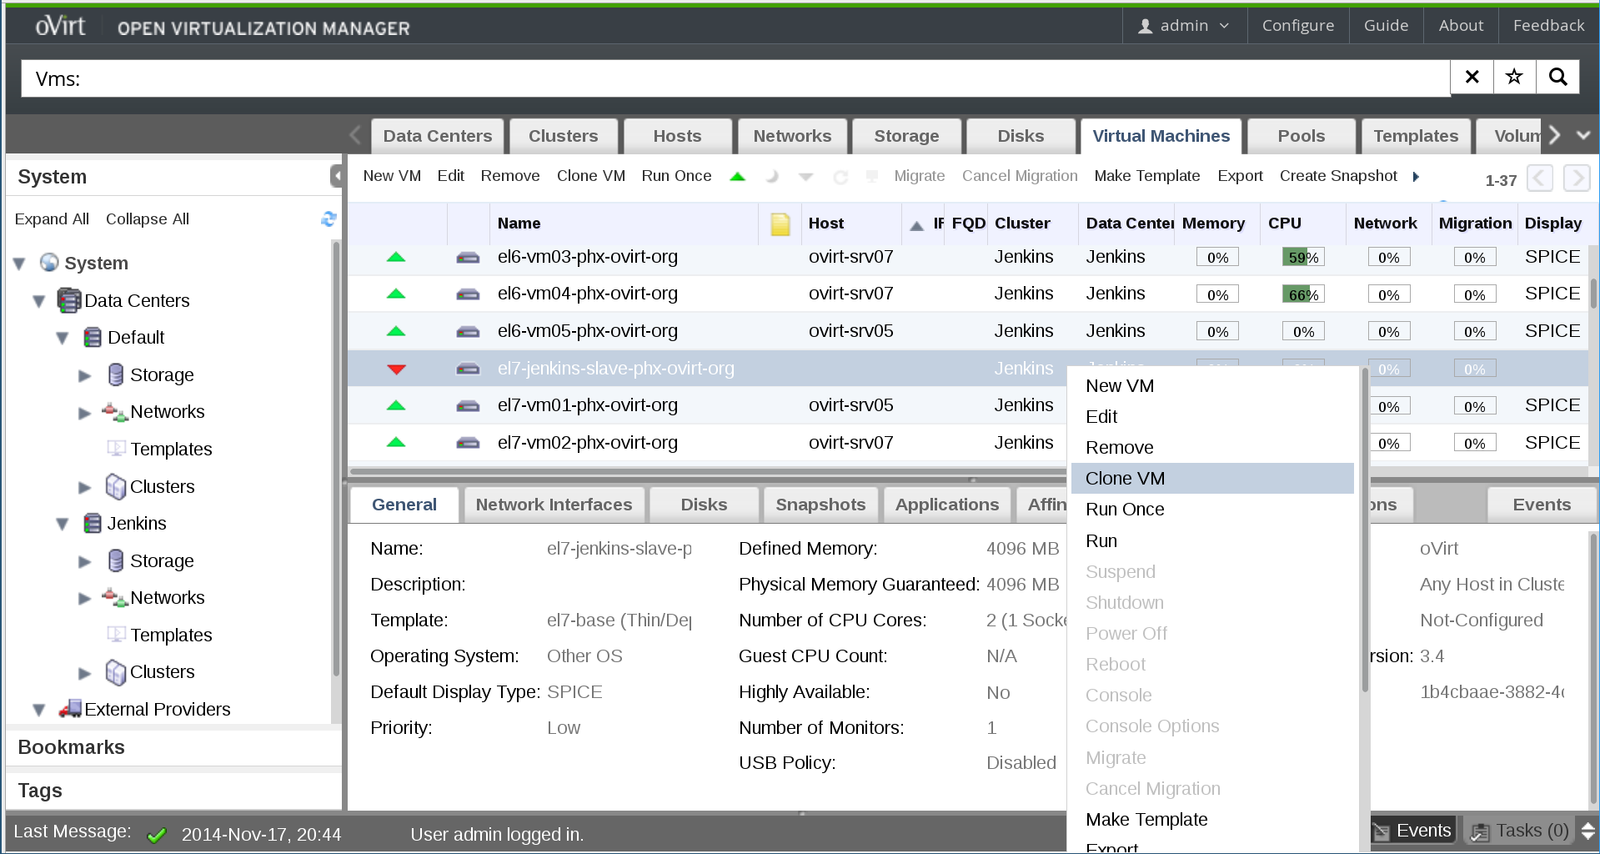1600x854 pixels.
Task: Expand the footer panel with arrows
Action: [x=1587, y=831]
